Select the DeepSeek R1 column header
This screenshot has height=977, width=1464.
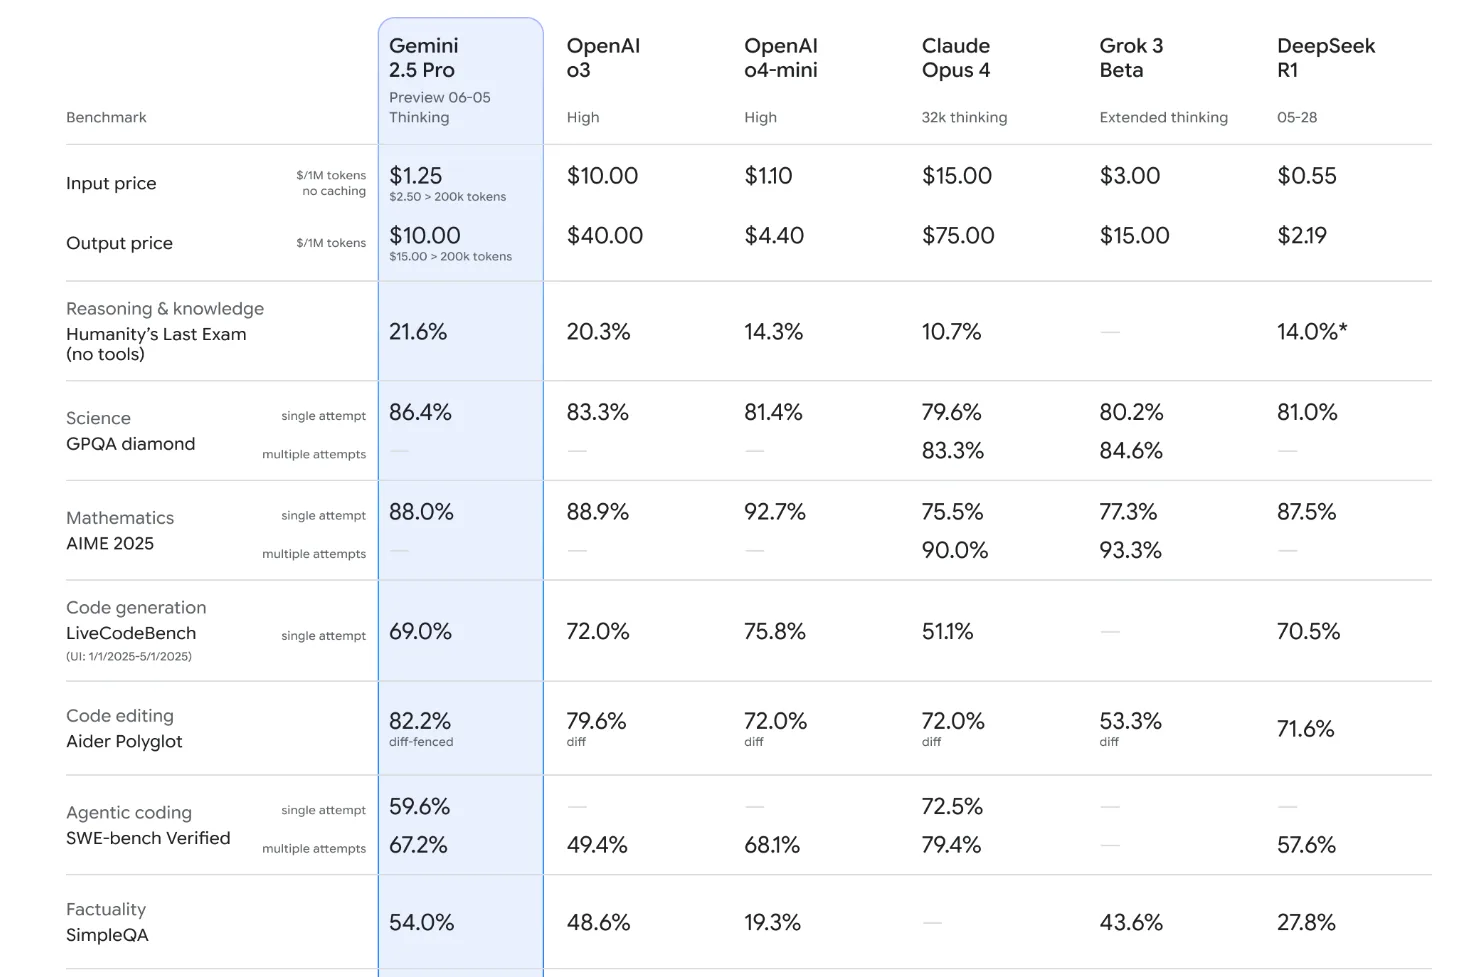(x=1326, y=58)
